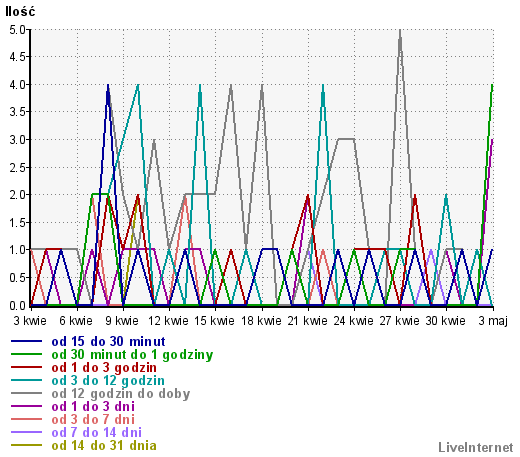Click the teal legend line swatch
The width and height of the screenshot is (520, 457).
tap(26, 380)
